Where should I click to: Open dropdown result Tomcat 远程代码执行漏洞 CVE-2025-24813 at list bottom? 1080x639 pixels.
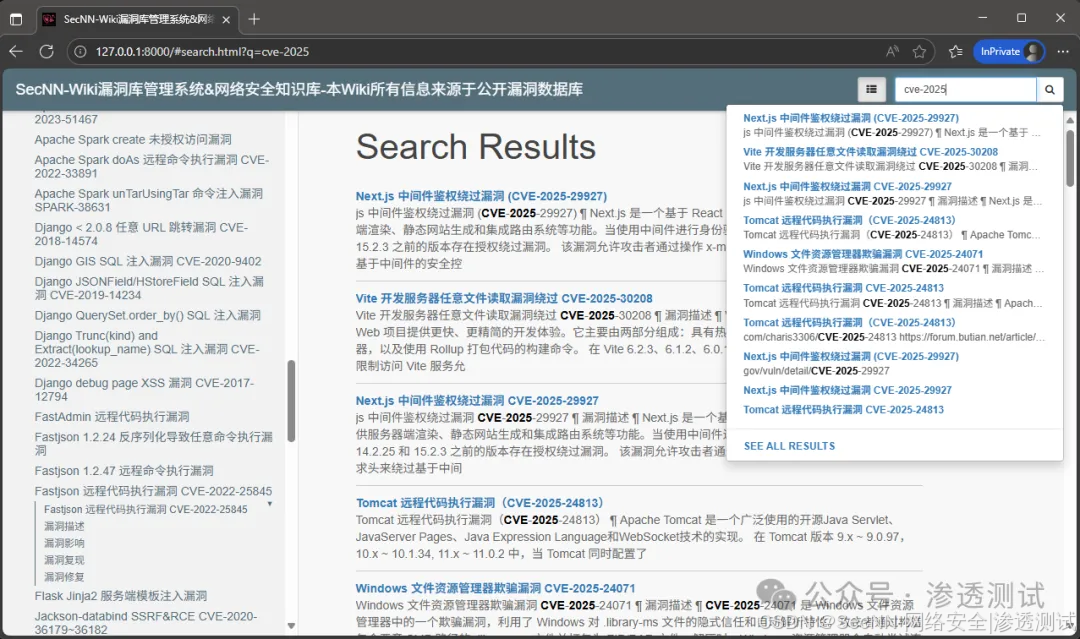point(843,410)
